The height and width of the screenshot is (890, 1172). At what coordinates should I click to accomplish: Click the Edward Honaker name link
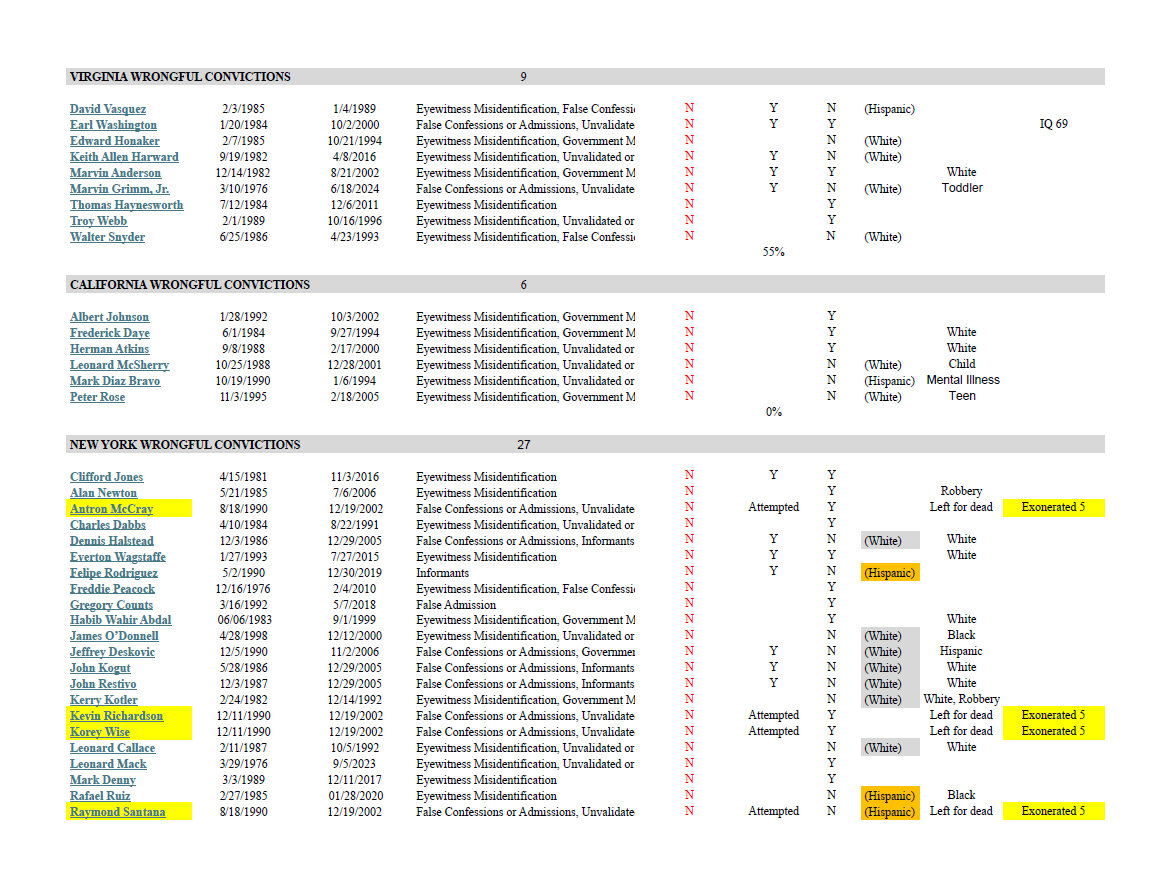click(x=115, y=140)
